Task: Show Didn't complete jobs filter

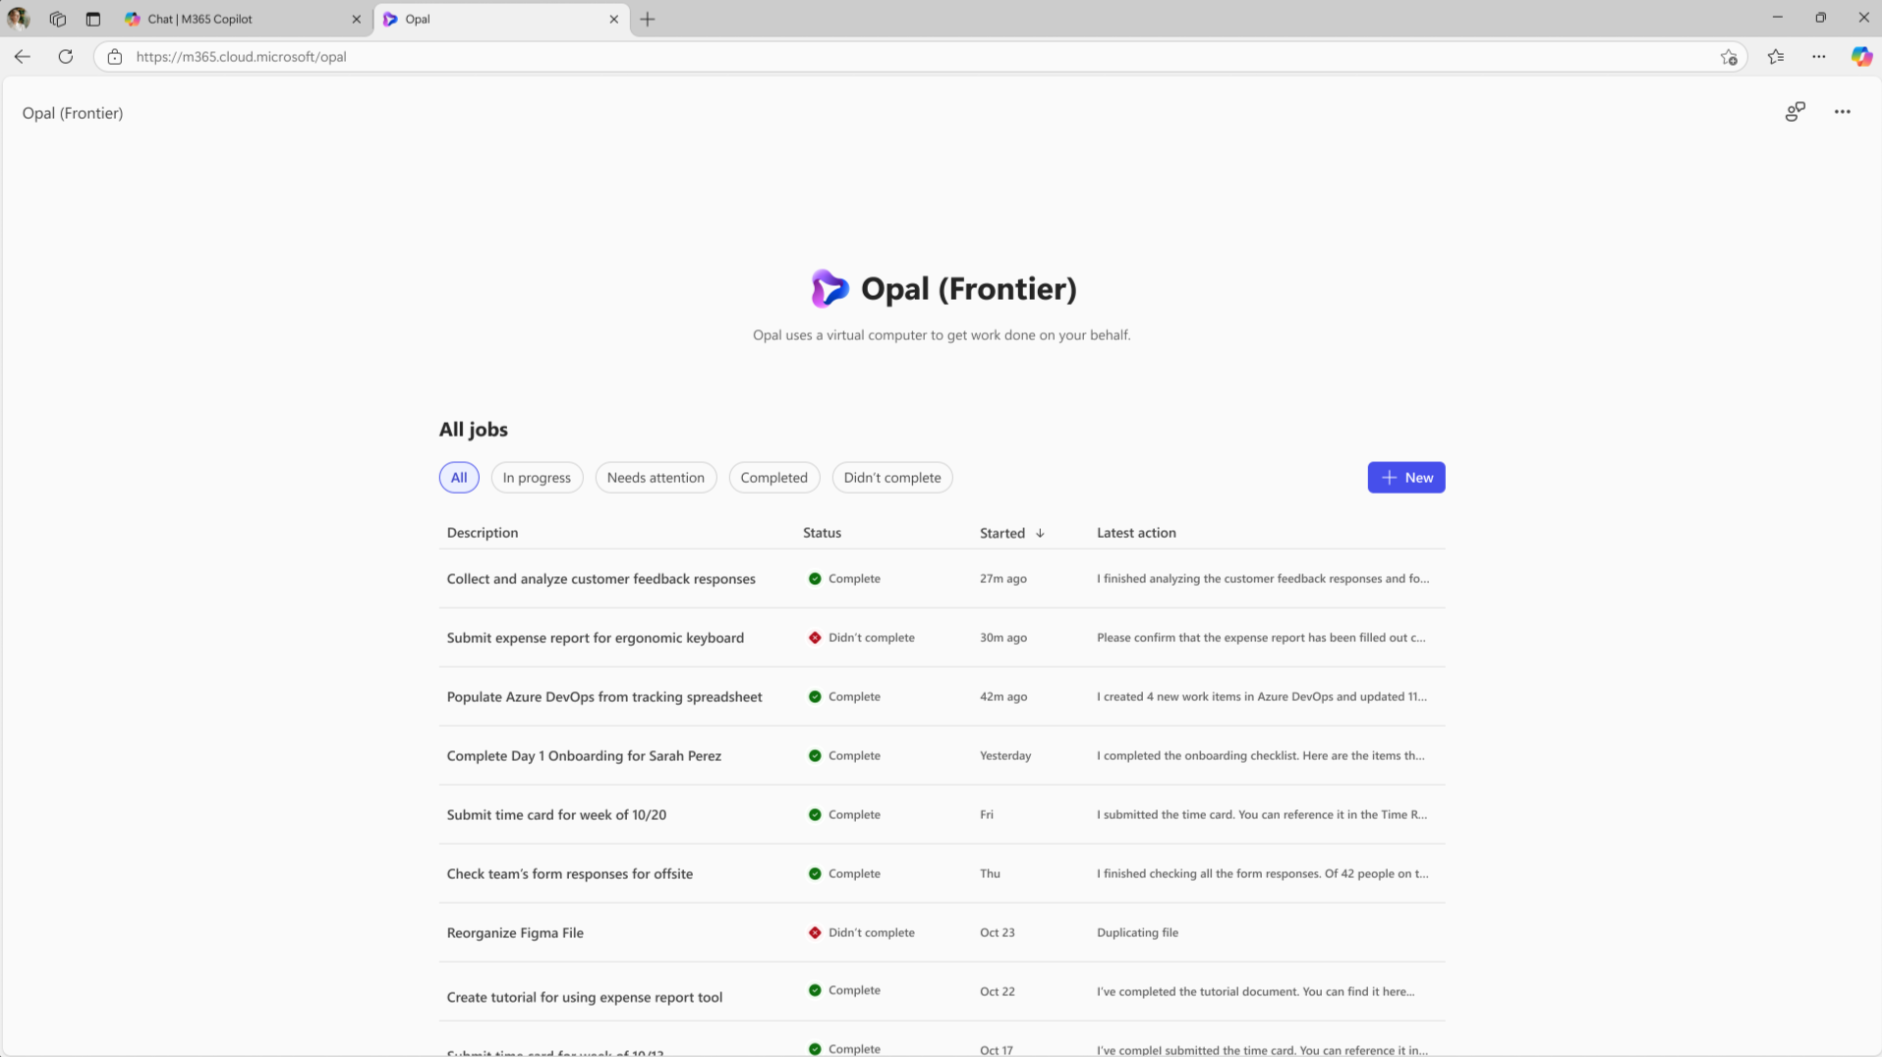Action: tap(892, 478)
